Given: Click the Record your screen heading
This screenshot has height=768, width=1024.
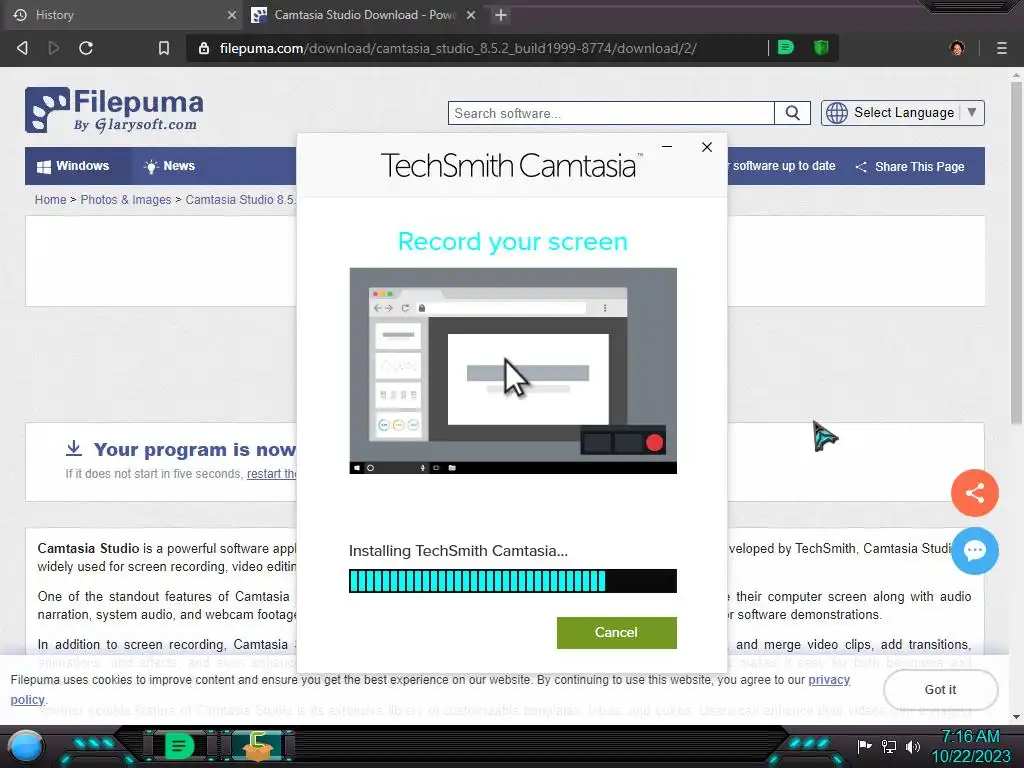Looking at the screenshot, I should pos(513,242).
